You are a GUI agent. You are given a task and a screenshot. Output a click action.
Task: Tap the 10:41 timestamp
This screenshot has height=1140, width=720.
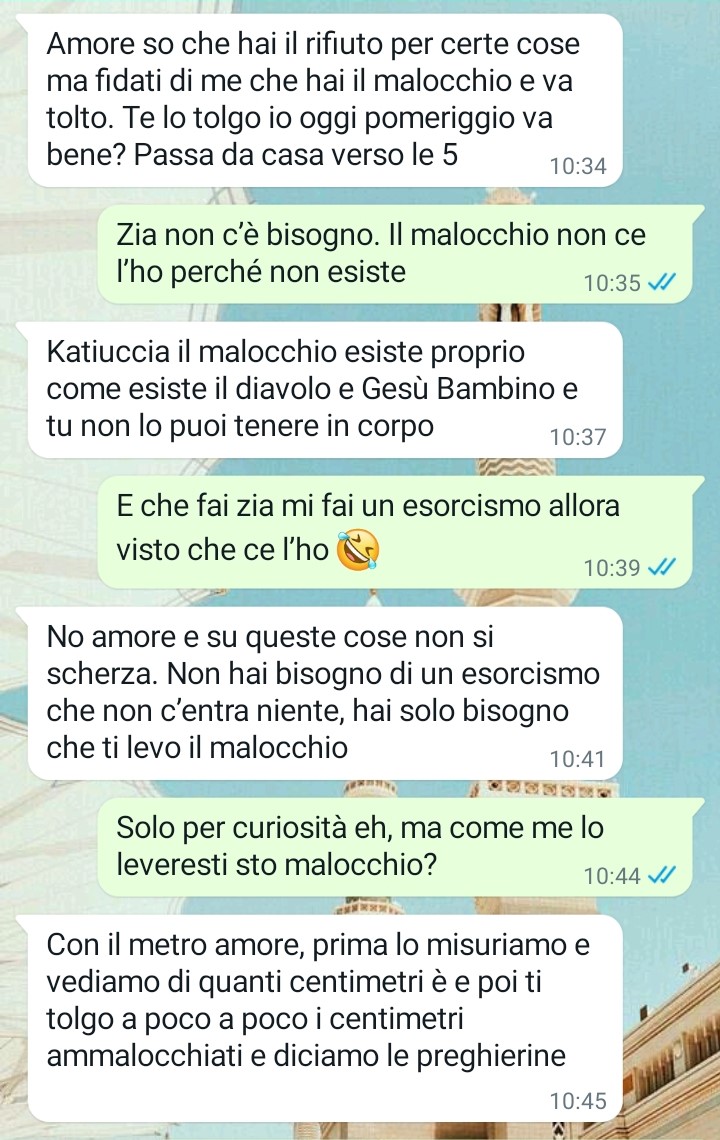(x=577, y=759)
